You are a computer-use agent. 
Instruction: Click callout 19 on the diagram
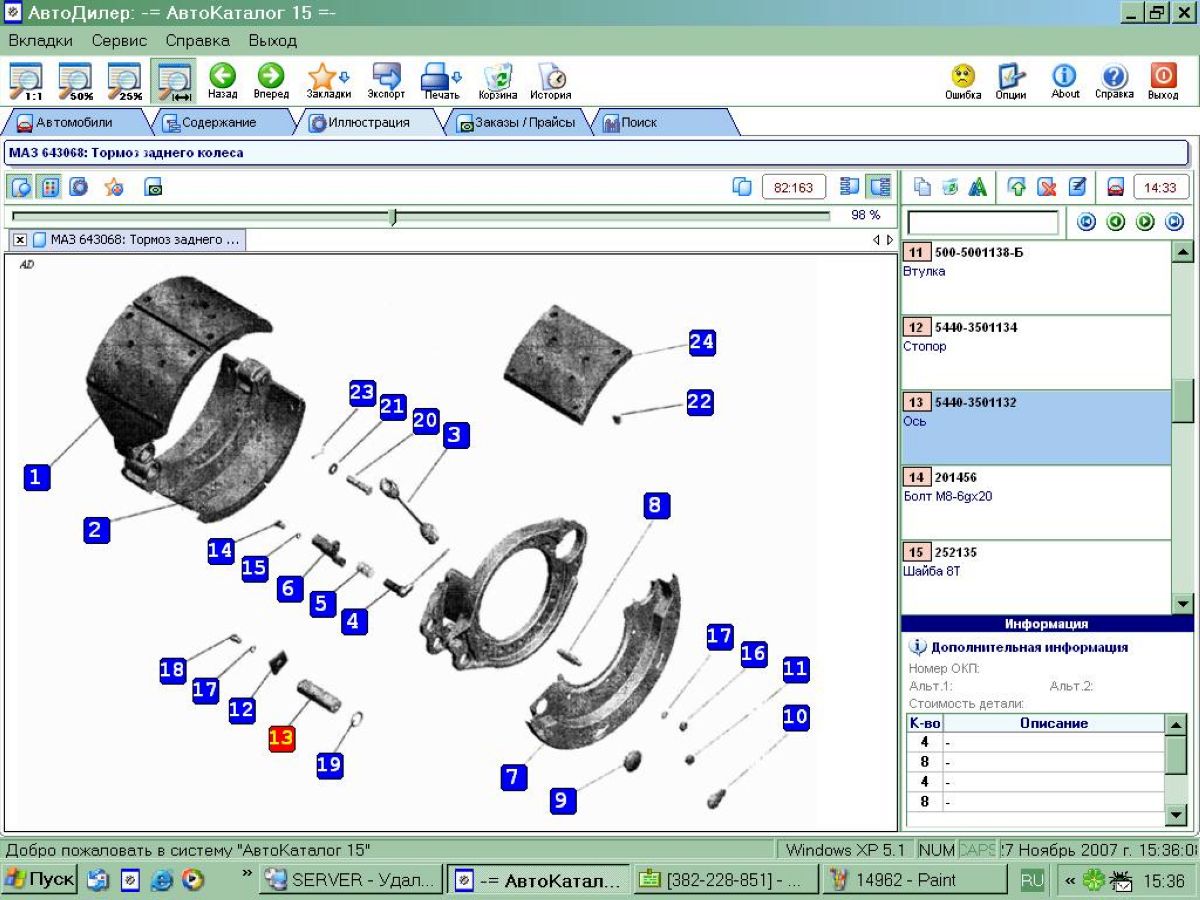(x=329, y=765)
